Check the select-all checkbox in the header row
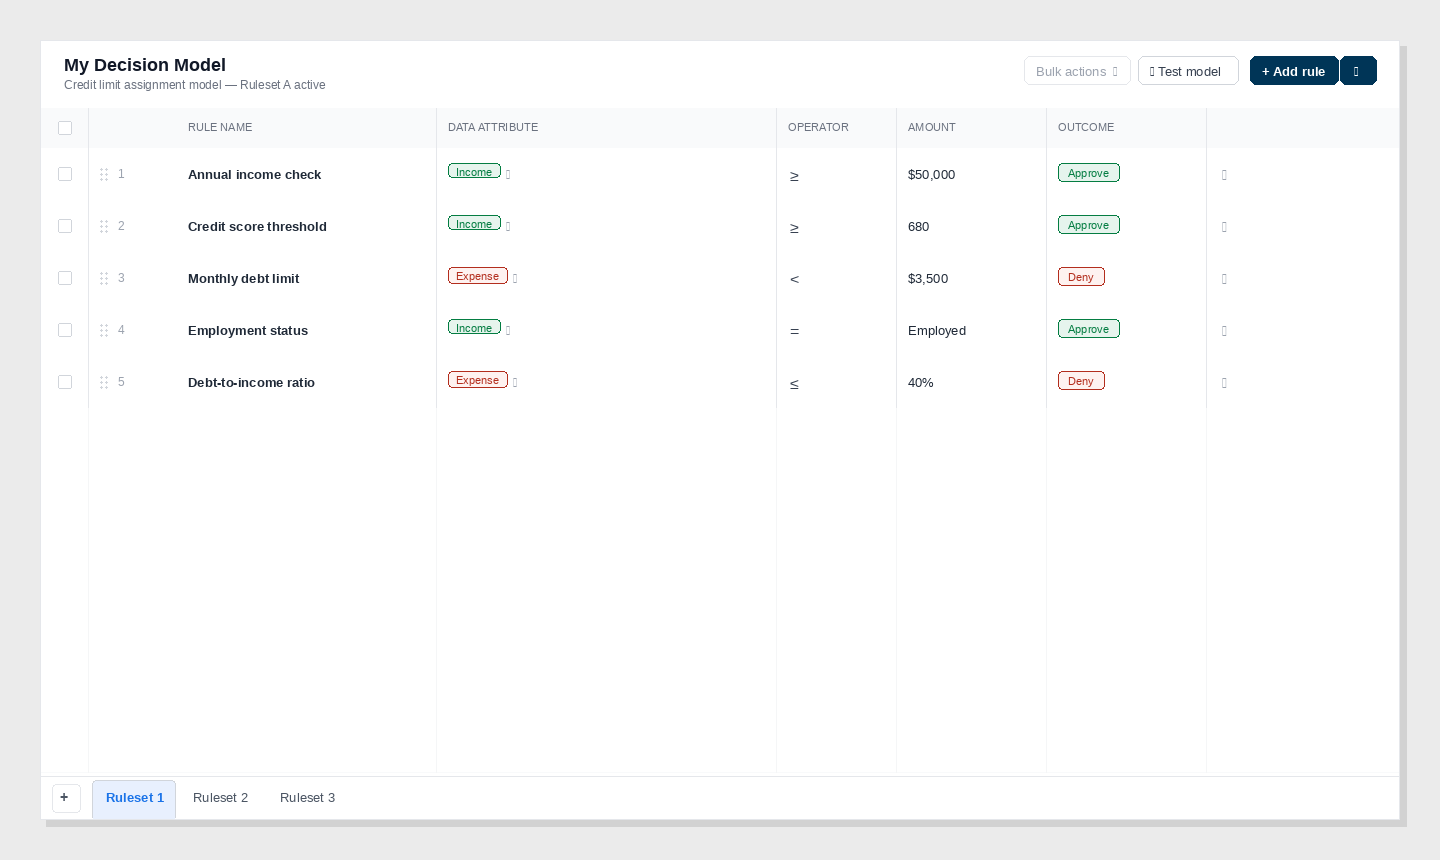Viewport: 1440px width, 860px height. point(65,128)
